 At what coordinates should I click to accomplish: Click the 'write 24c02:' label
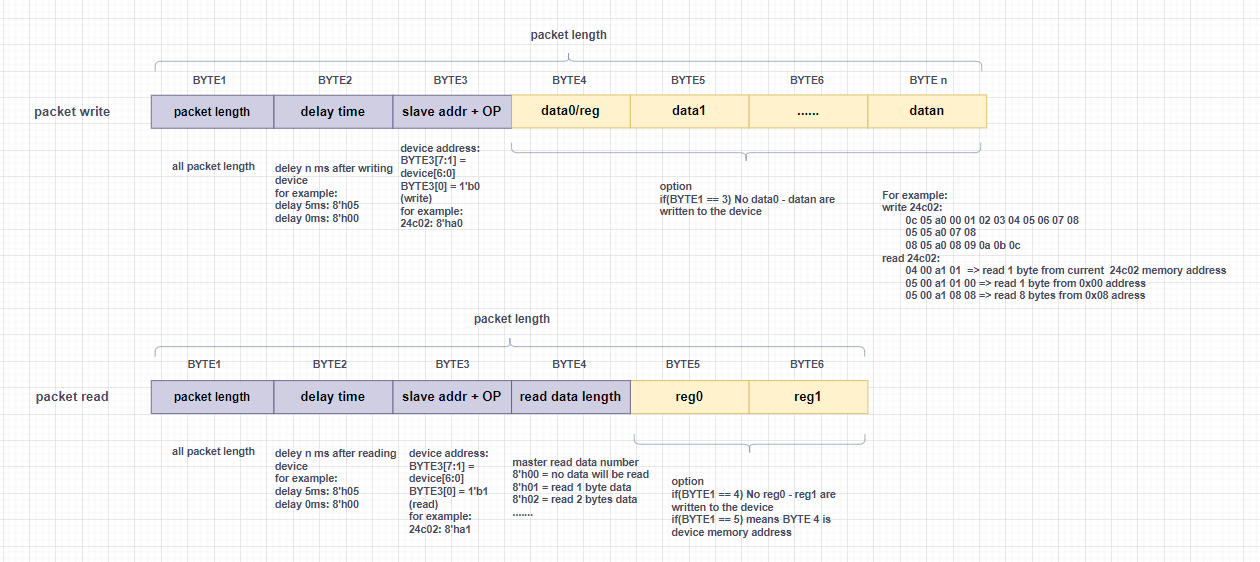912,207
